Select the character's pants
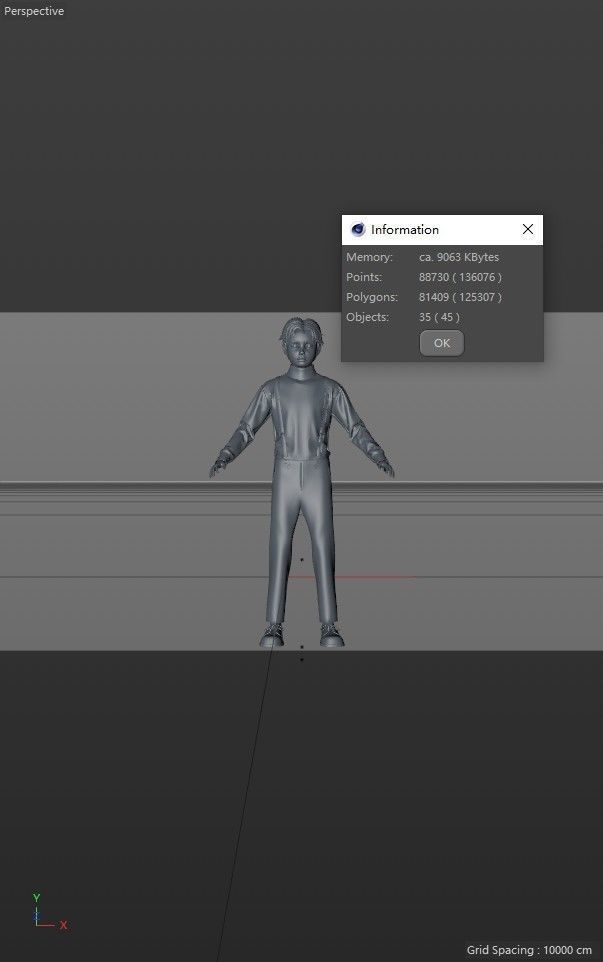 [301, 530]
